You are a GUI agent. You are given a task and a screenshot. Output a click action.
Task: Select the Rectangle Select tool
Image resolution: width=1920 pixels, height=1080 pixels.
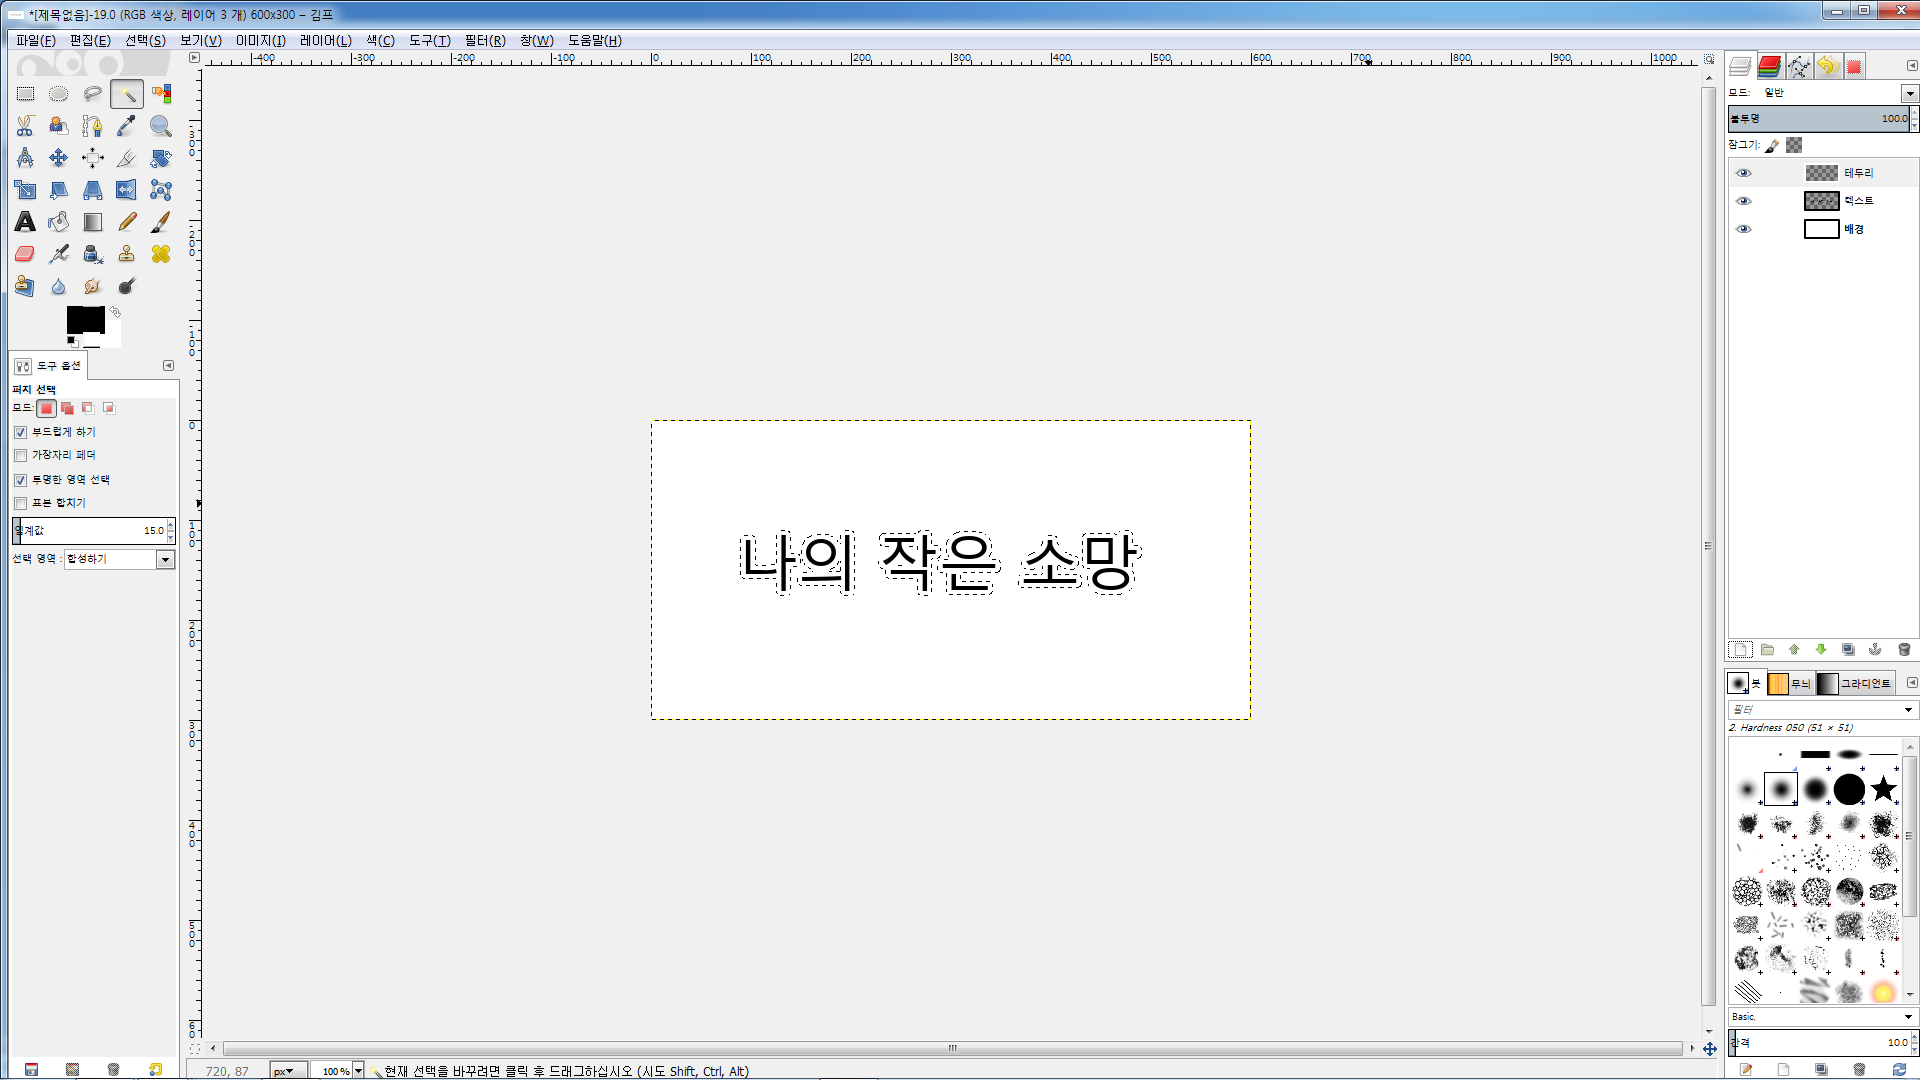[x=25, y=94]
